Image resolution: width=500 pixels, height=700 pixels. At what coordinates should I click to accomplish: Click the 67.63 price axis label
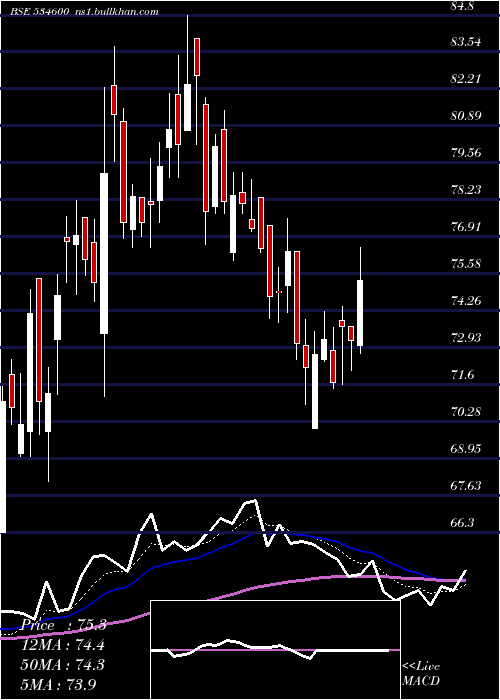pos(466,486)
